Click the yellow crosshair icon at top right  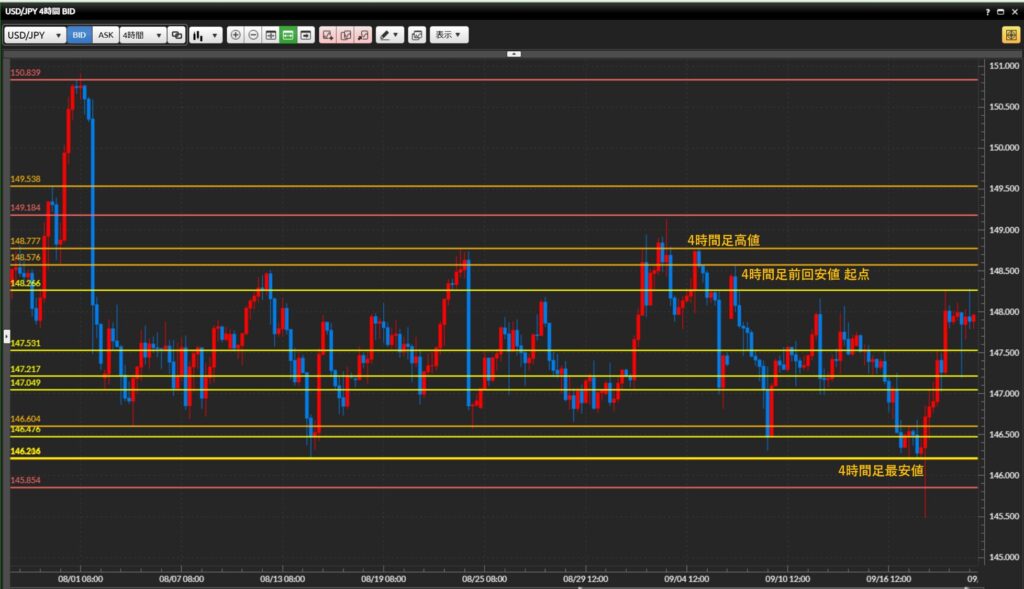click(x=1011, y=35)
